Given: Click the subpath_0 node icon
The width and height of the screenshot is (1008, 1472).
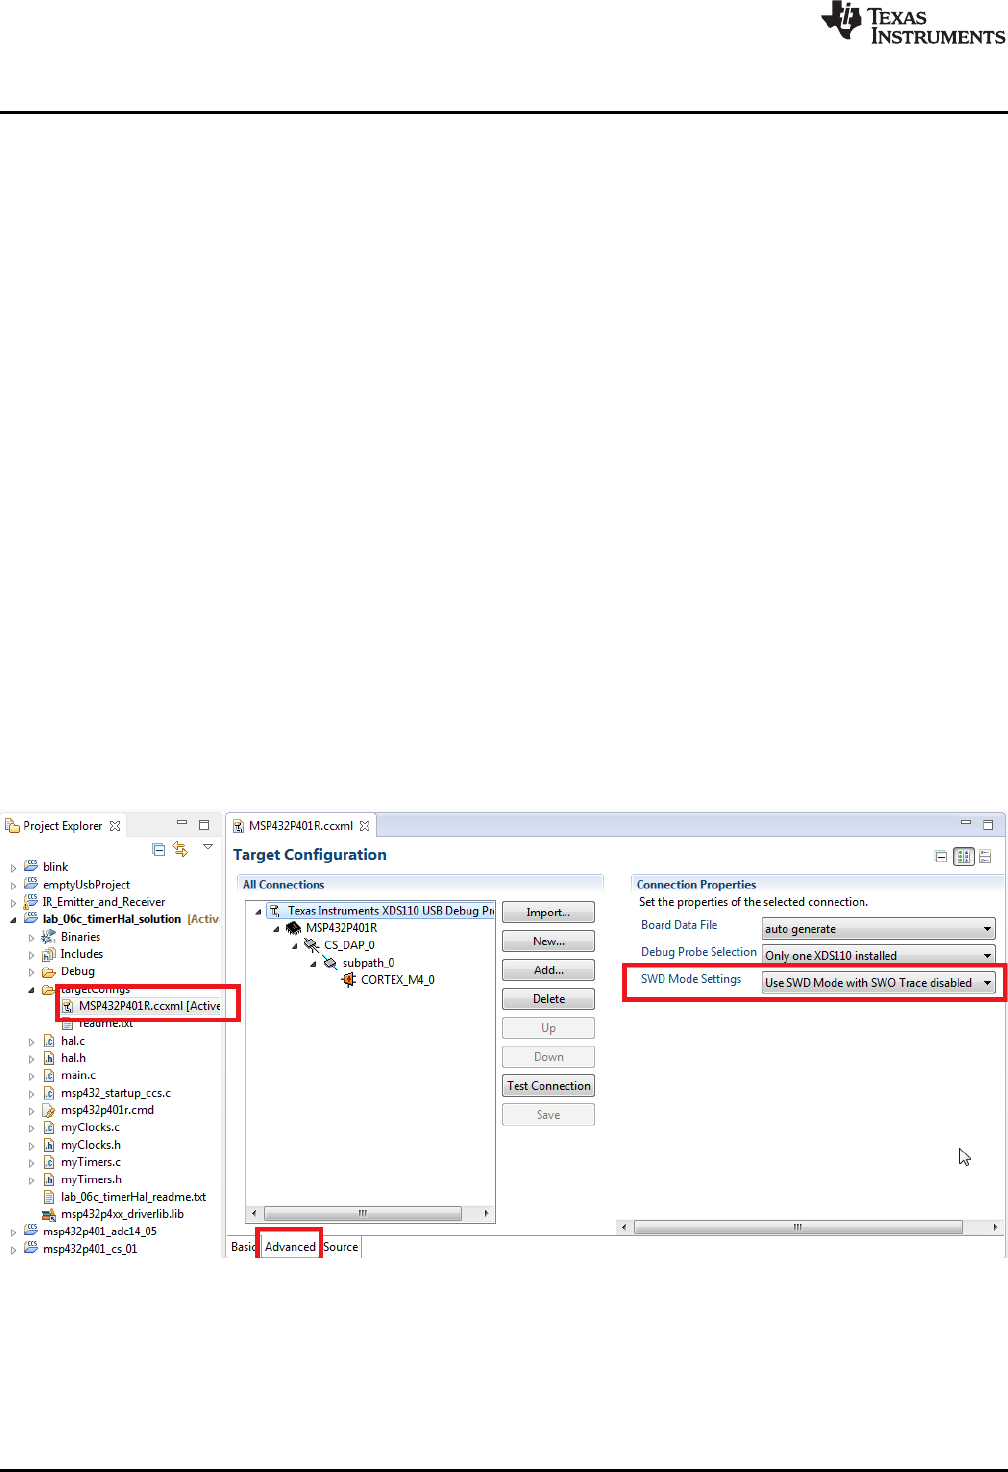Looking at the screenshot, I should point(330,963).
